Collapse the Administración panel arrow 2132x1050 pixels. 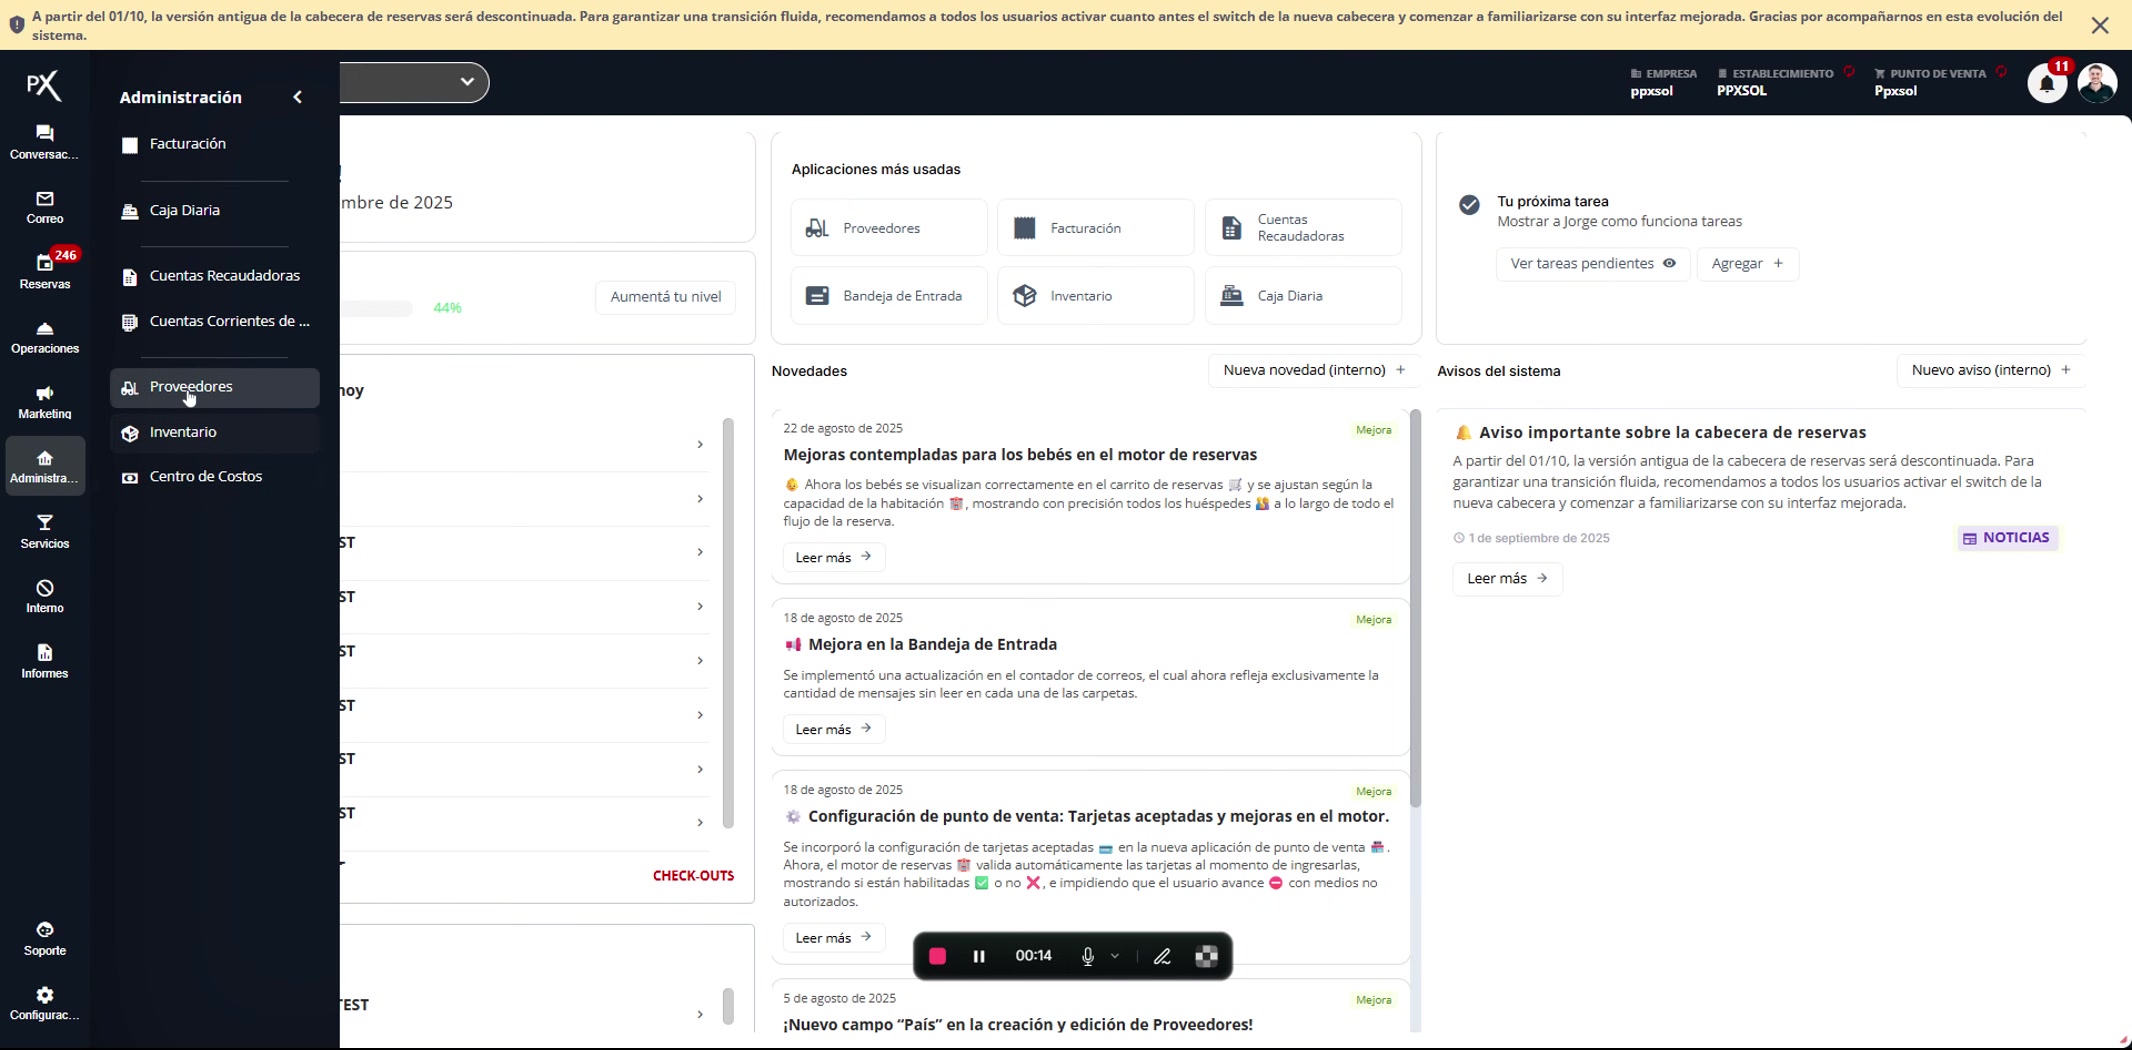pyautogui.click(x=298, y=97)
